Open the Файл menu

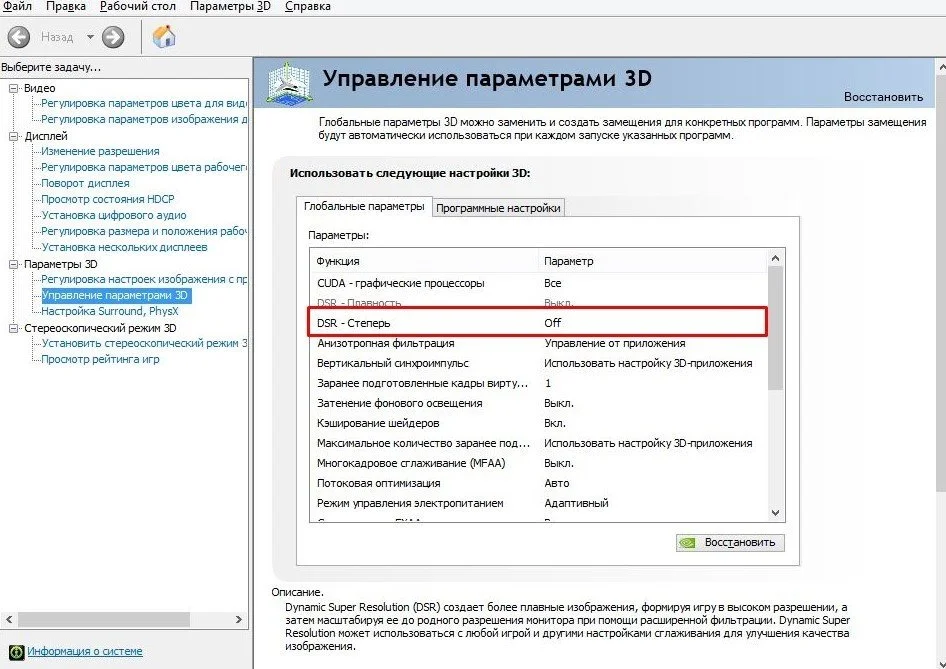[17, 7]
